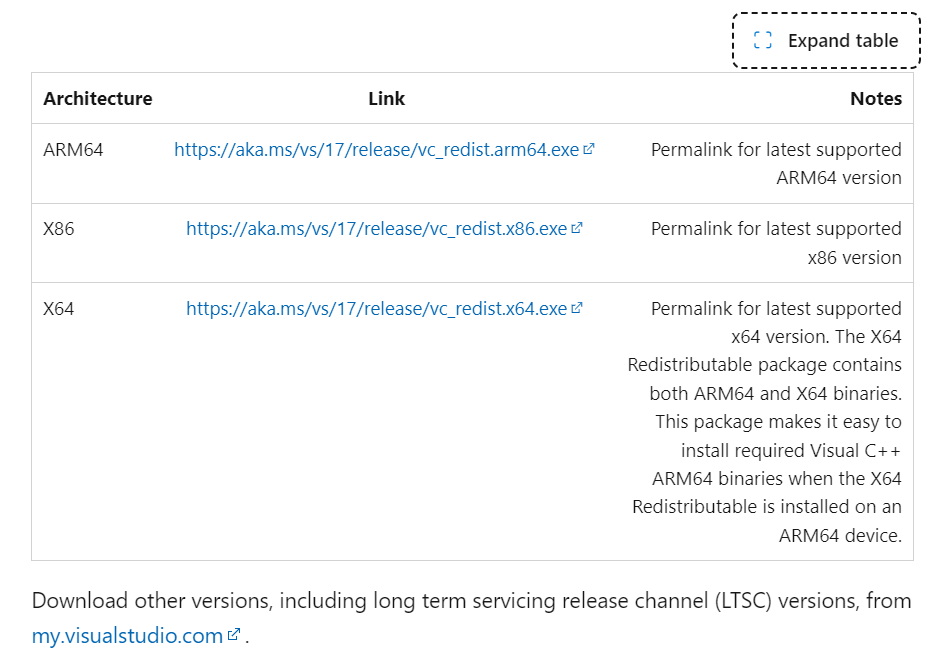
Task: Select the Notes column header
Action: tap(876, 98)
